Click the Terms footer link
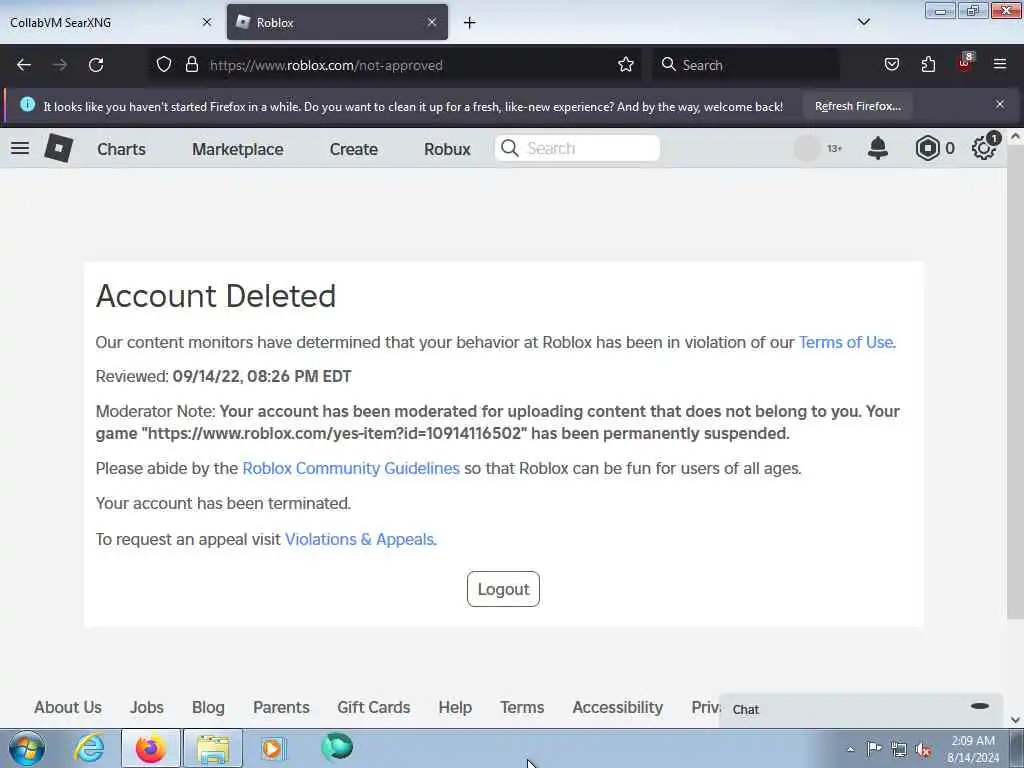Image resolution: width=1024 pixels, height=768 pixels. [x=522, y=707]
